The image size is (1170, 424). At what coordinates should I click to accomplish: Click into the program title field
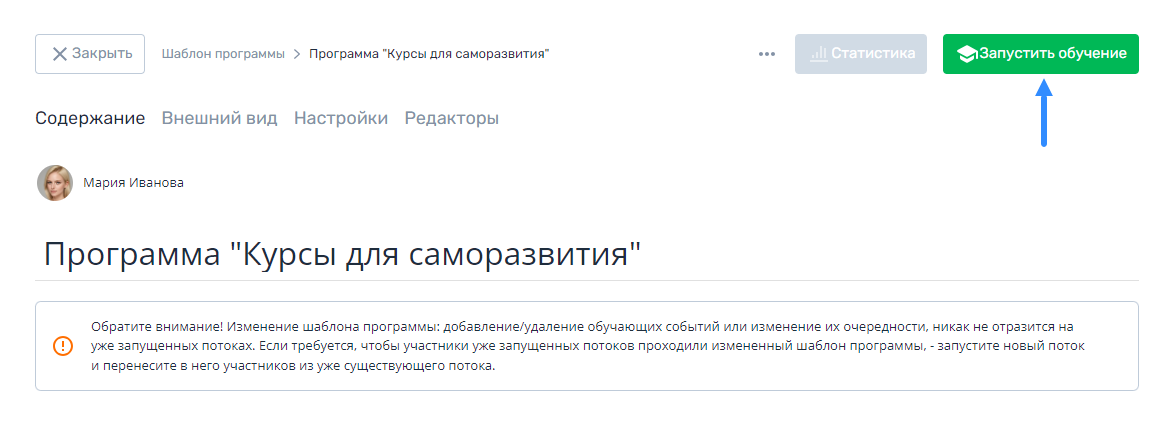[x=586, y=255]
